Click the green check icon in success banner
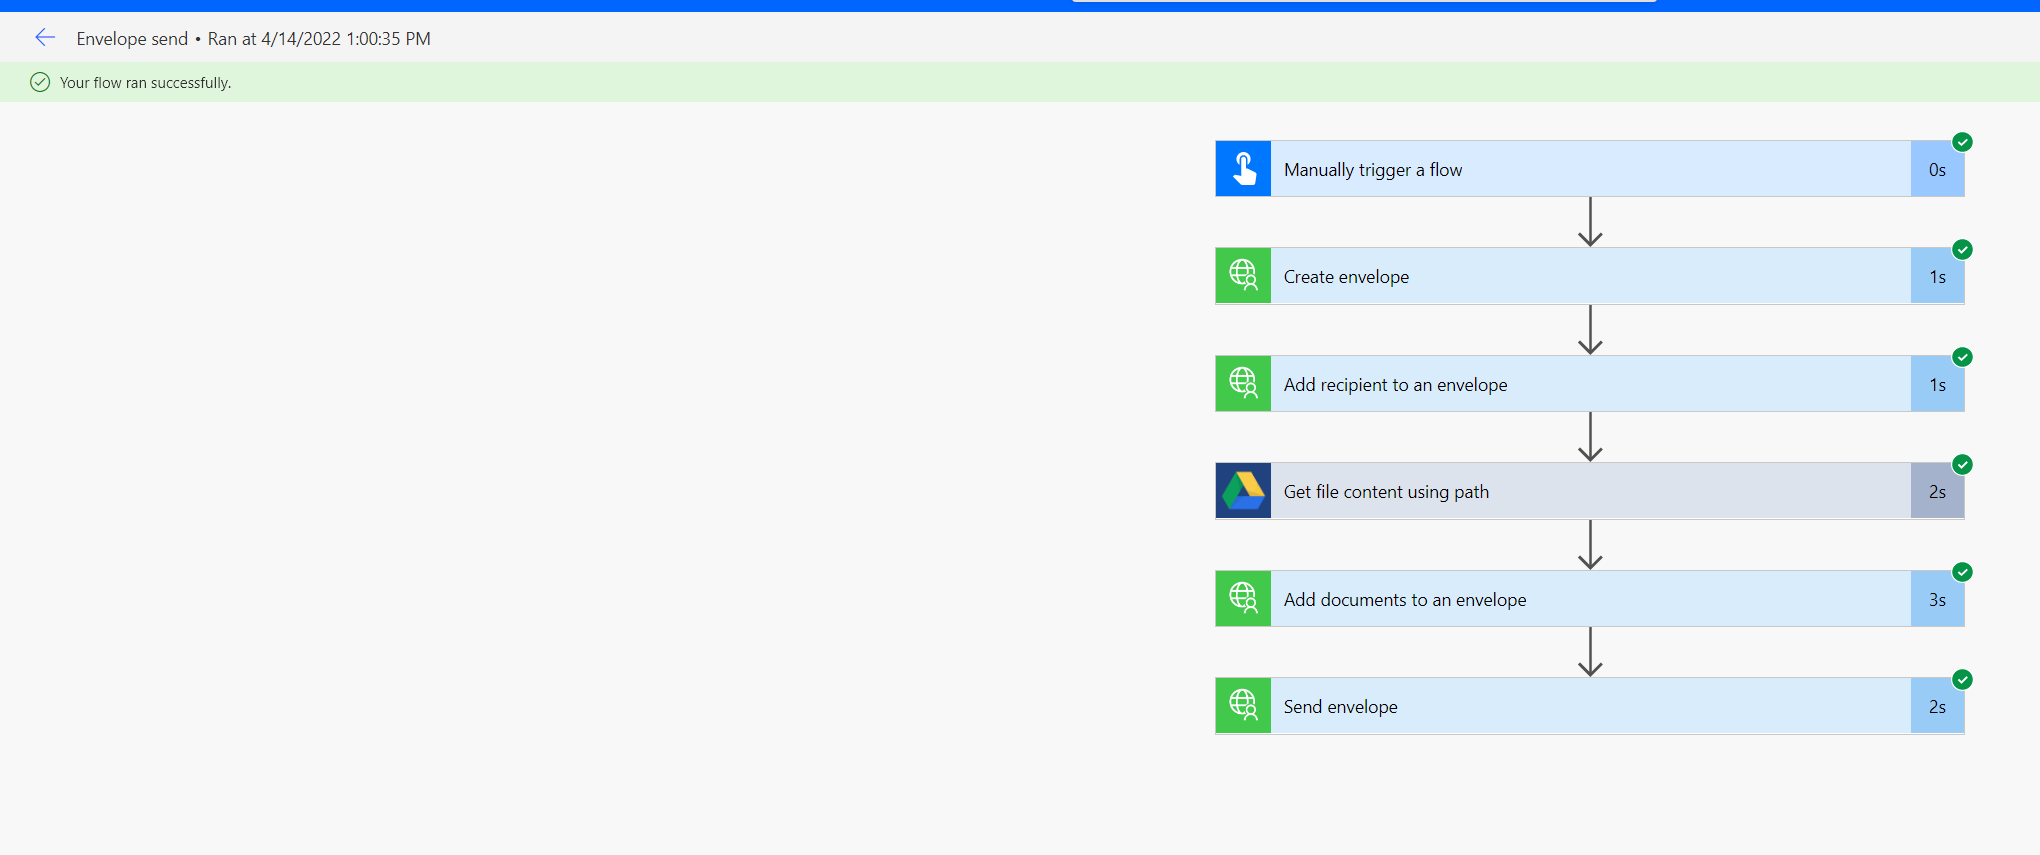This screenshot has width=2040, height=855. 40,82
